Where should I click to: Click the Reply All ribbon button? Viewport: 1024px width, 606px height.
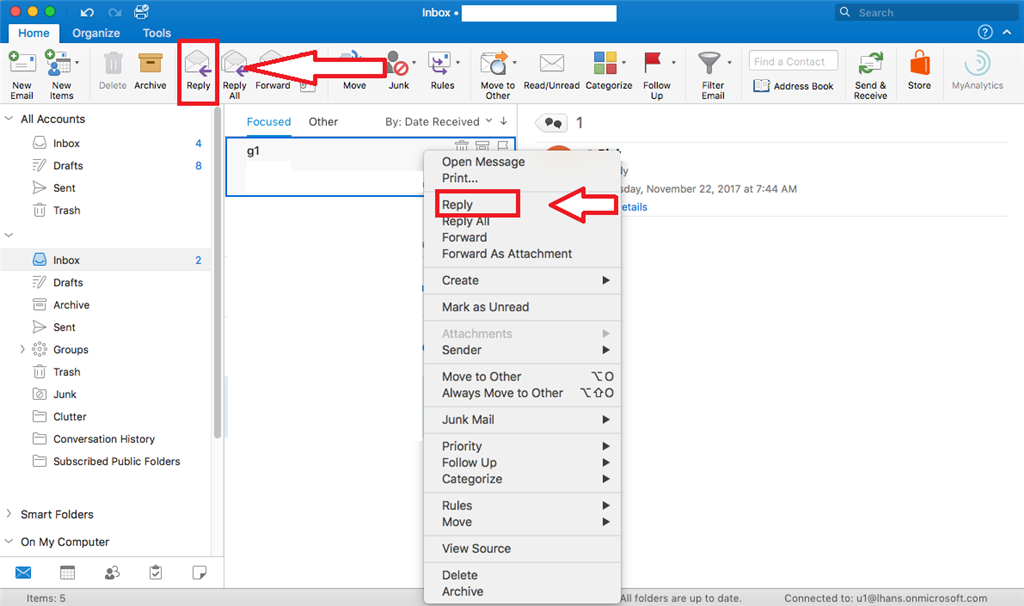tap(234, 73)
